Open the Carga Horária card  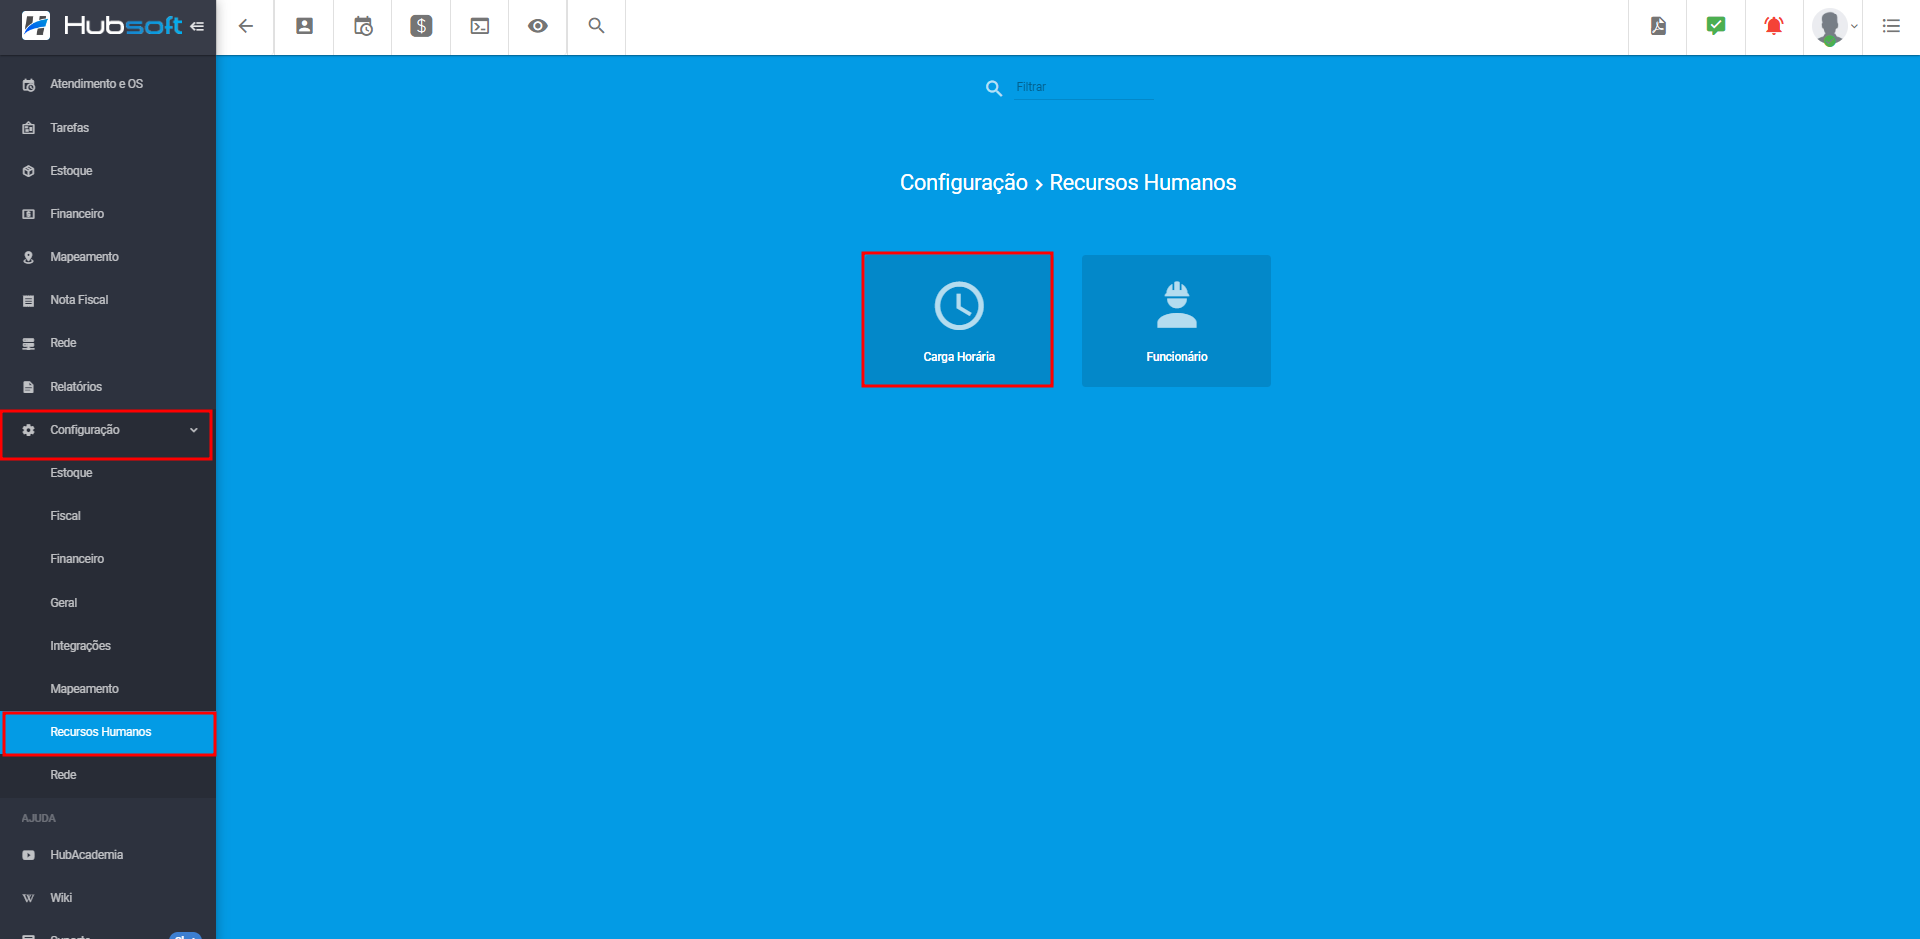pyautogui.click(x=958, y=320)
